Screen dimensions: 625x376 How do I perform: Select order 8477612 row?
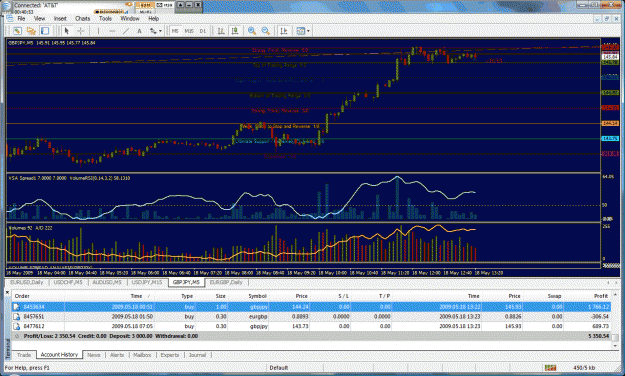311,326
